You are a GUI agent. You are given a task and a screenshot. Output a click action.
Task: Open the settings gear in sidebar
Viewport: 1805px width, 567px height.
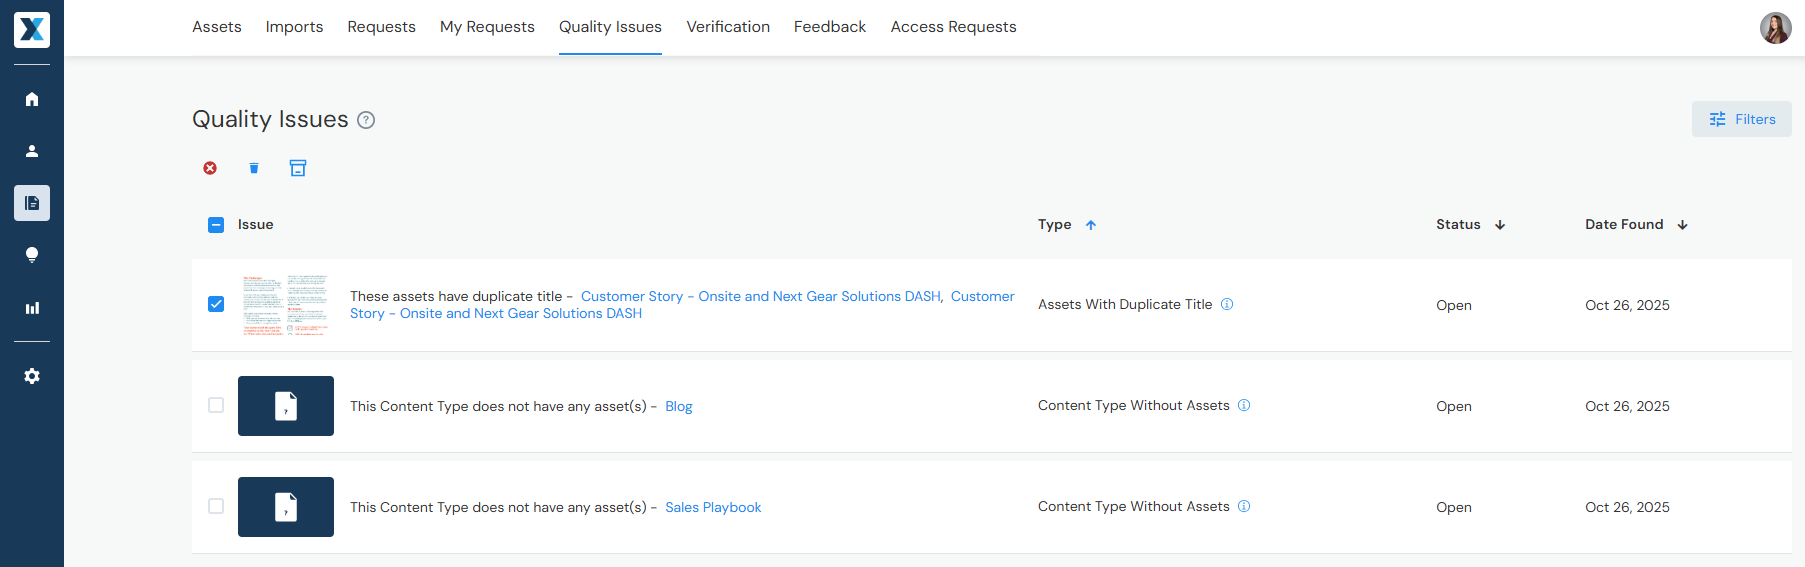(x=32, y=376)
